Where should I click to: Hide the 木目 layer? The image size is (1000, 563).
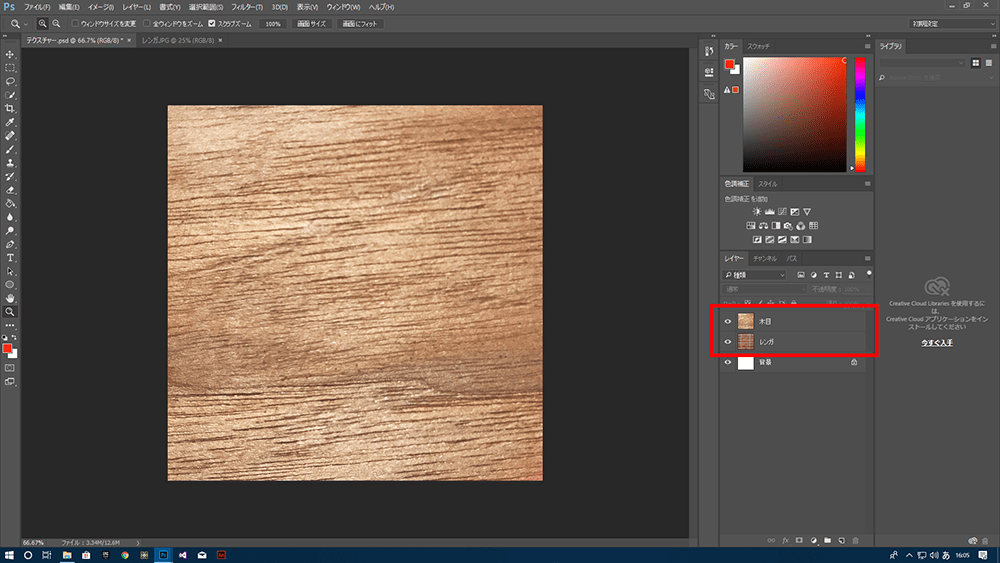click(x=727, y=322)
